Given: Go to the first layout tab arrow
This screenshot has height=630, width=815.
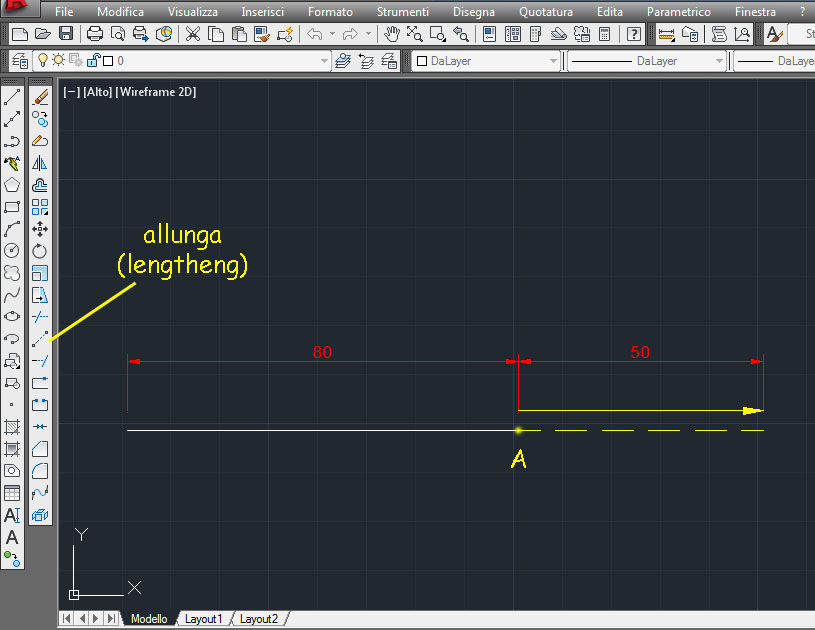Looking at the screenshot, I should [x=66, y=619].
